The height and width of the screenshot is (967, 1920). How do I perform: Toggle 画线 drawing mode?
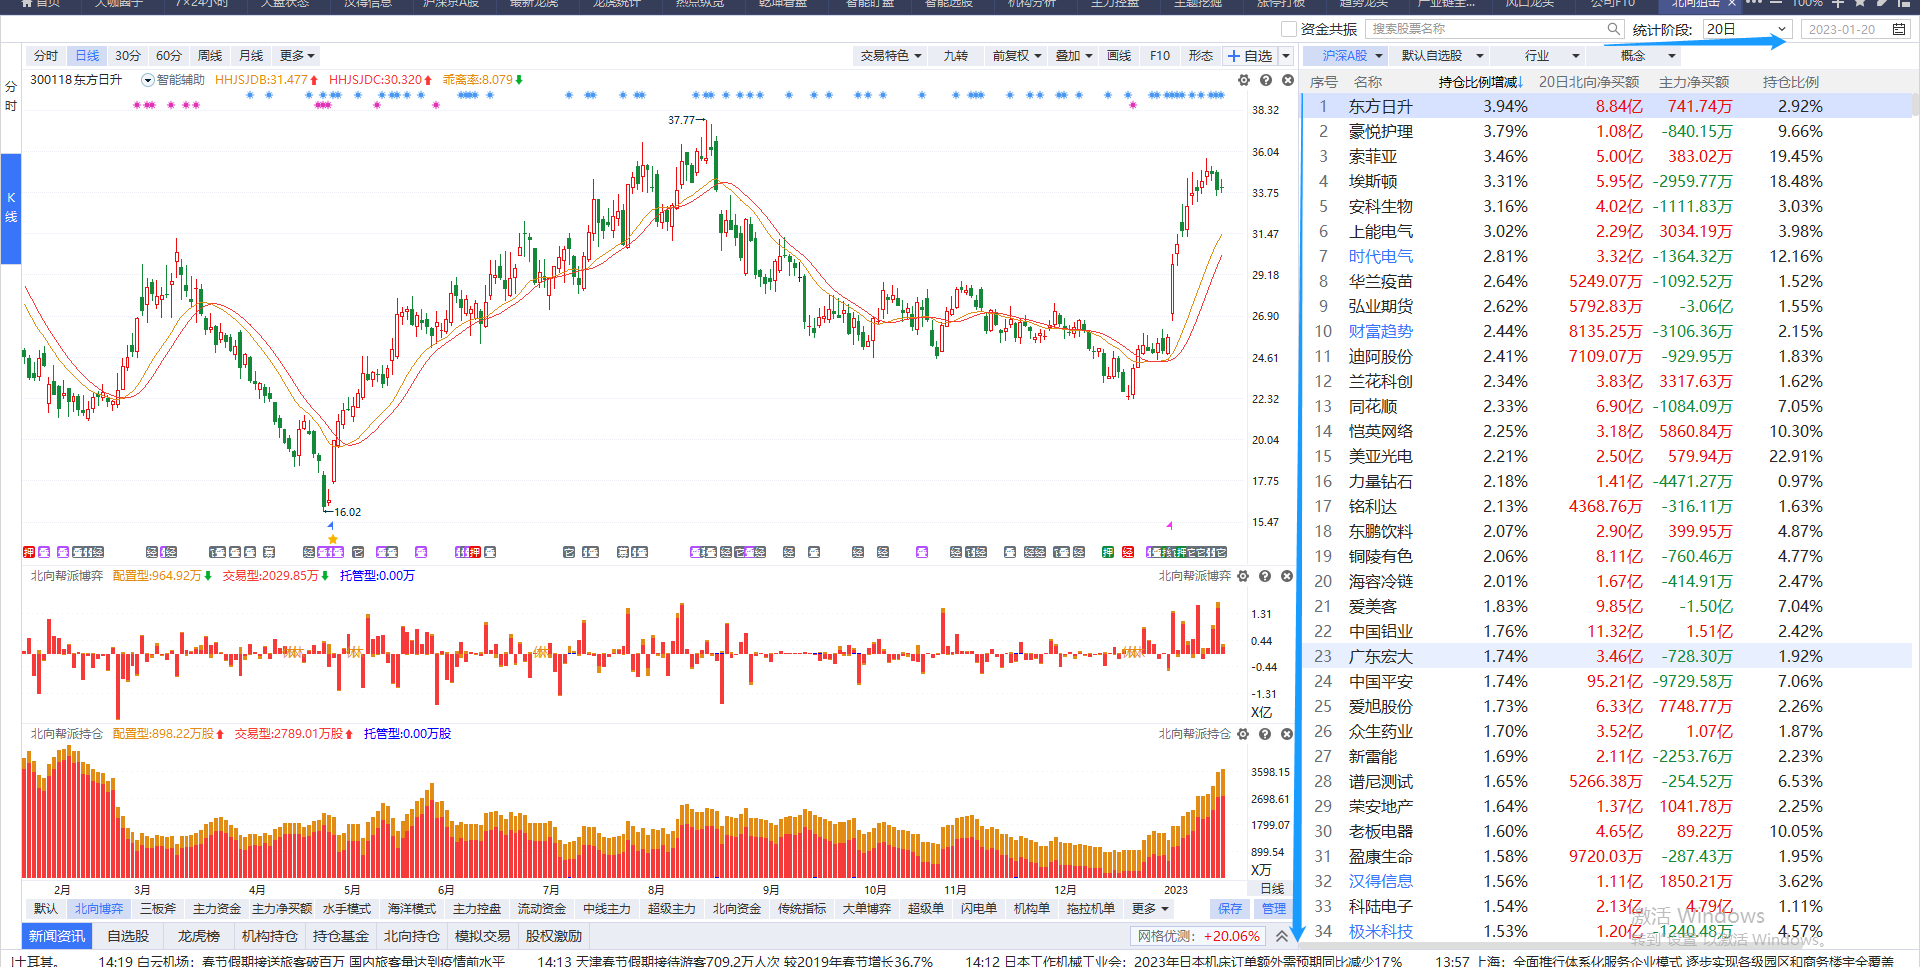(1119, 56)
